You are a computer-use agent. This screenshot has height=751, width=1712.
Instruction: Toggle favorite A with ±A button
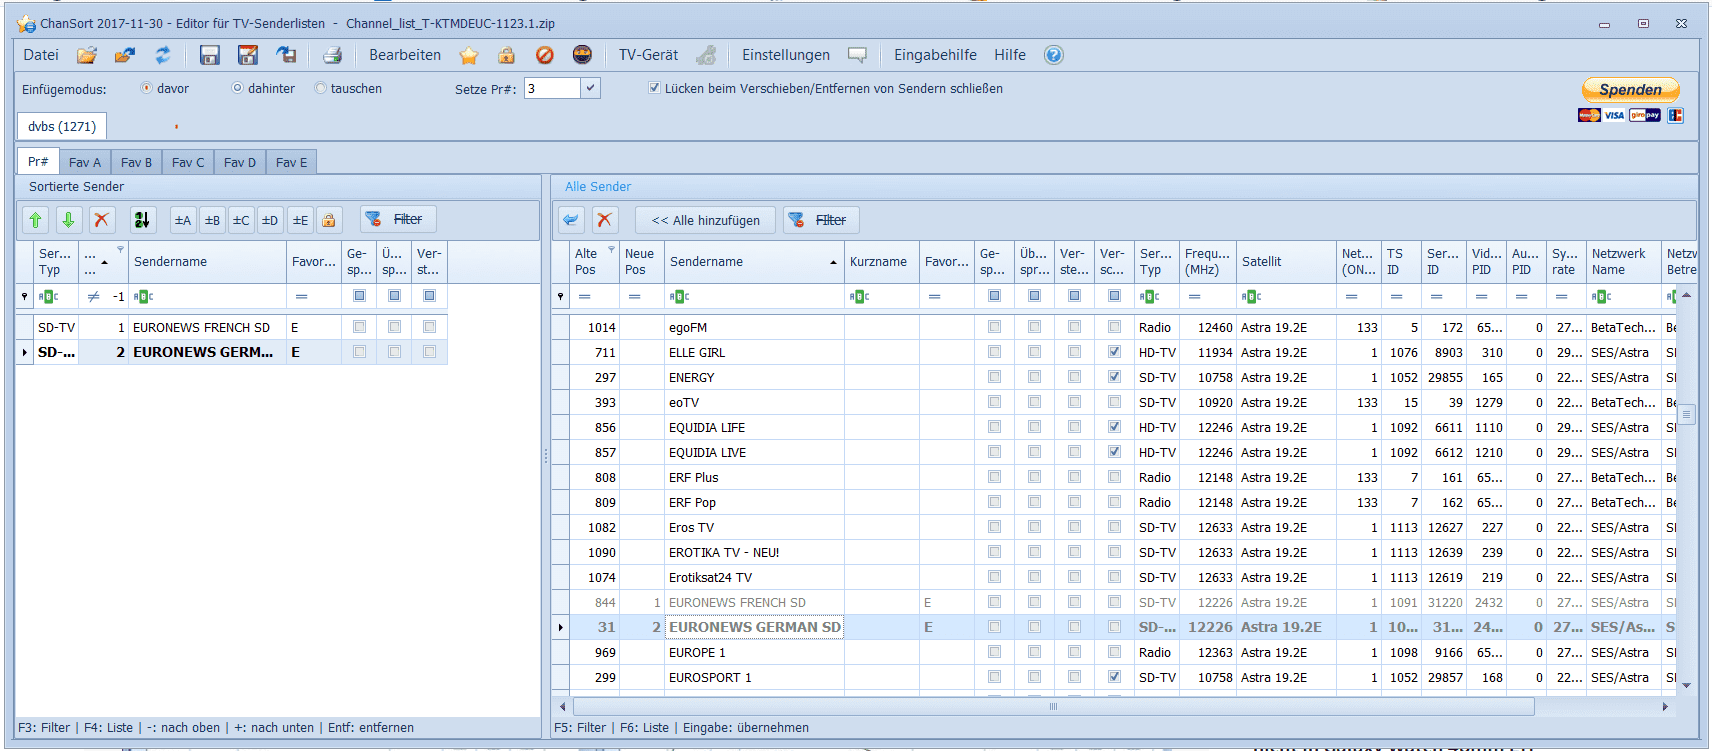183,220
